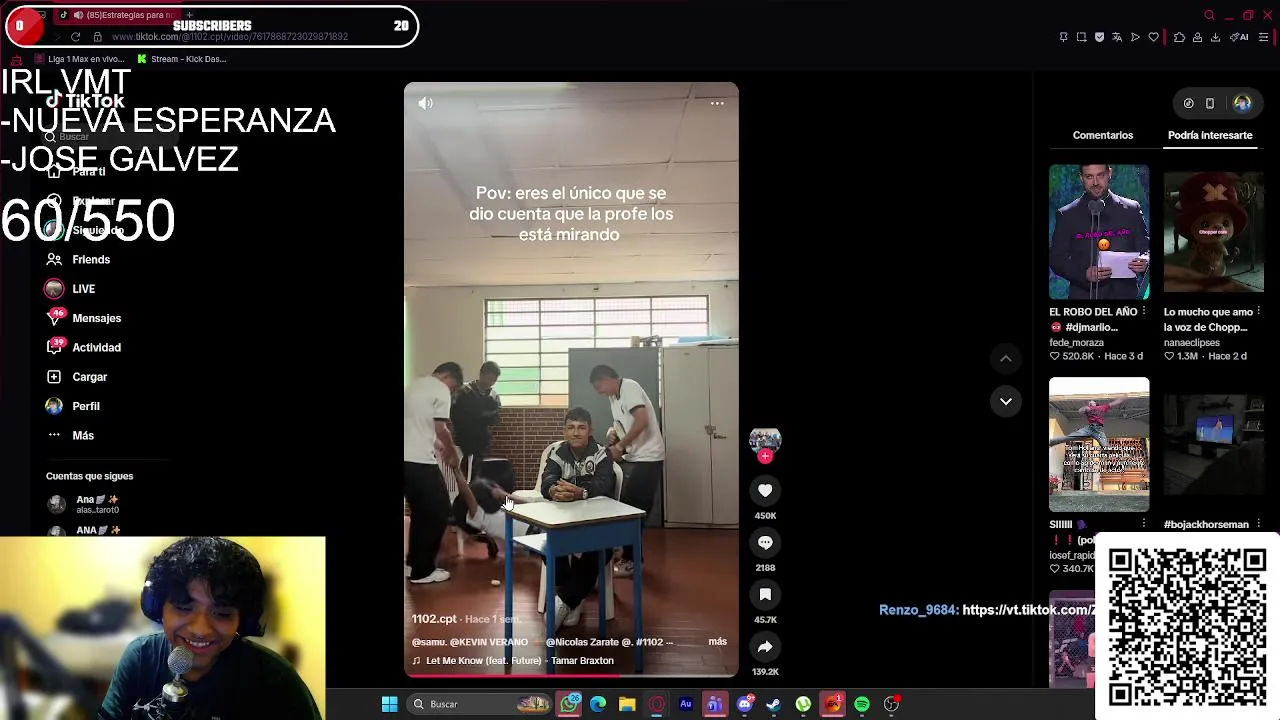Open the profile avatar in the TikTok header
1280x720 pixels.
click(x=1242, y=103)
